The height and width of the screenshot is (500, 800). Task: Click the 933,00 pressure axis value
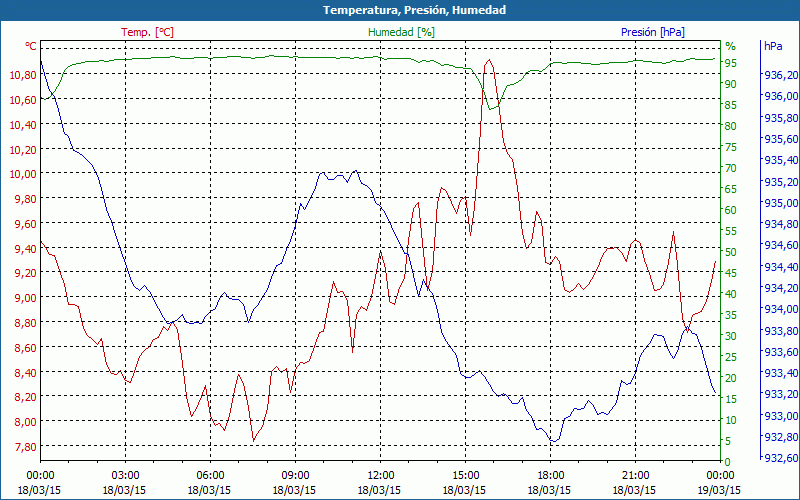[x=781, y=416]
